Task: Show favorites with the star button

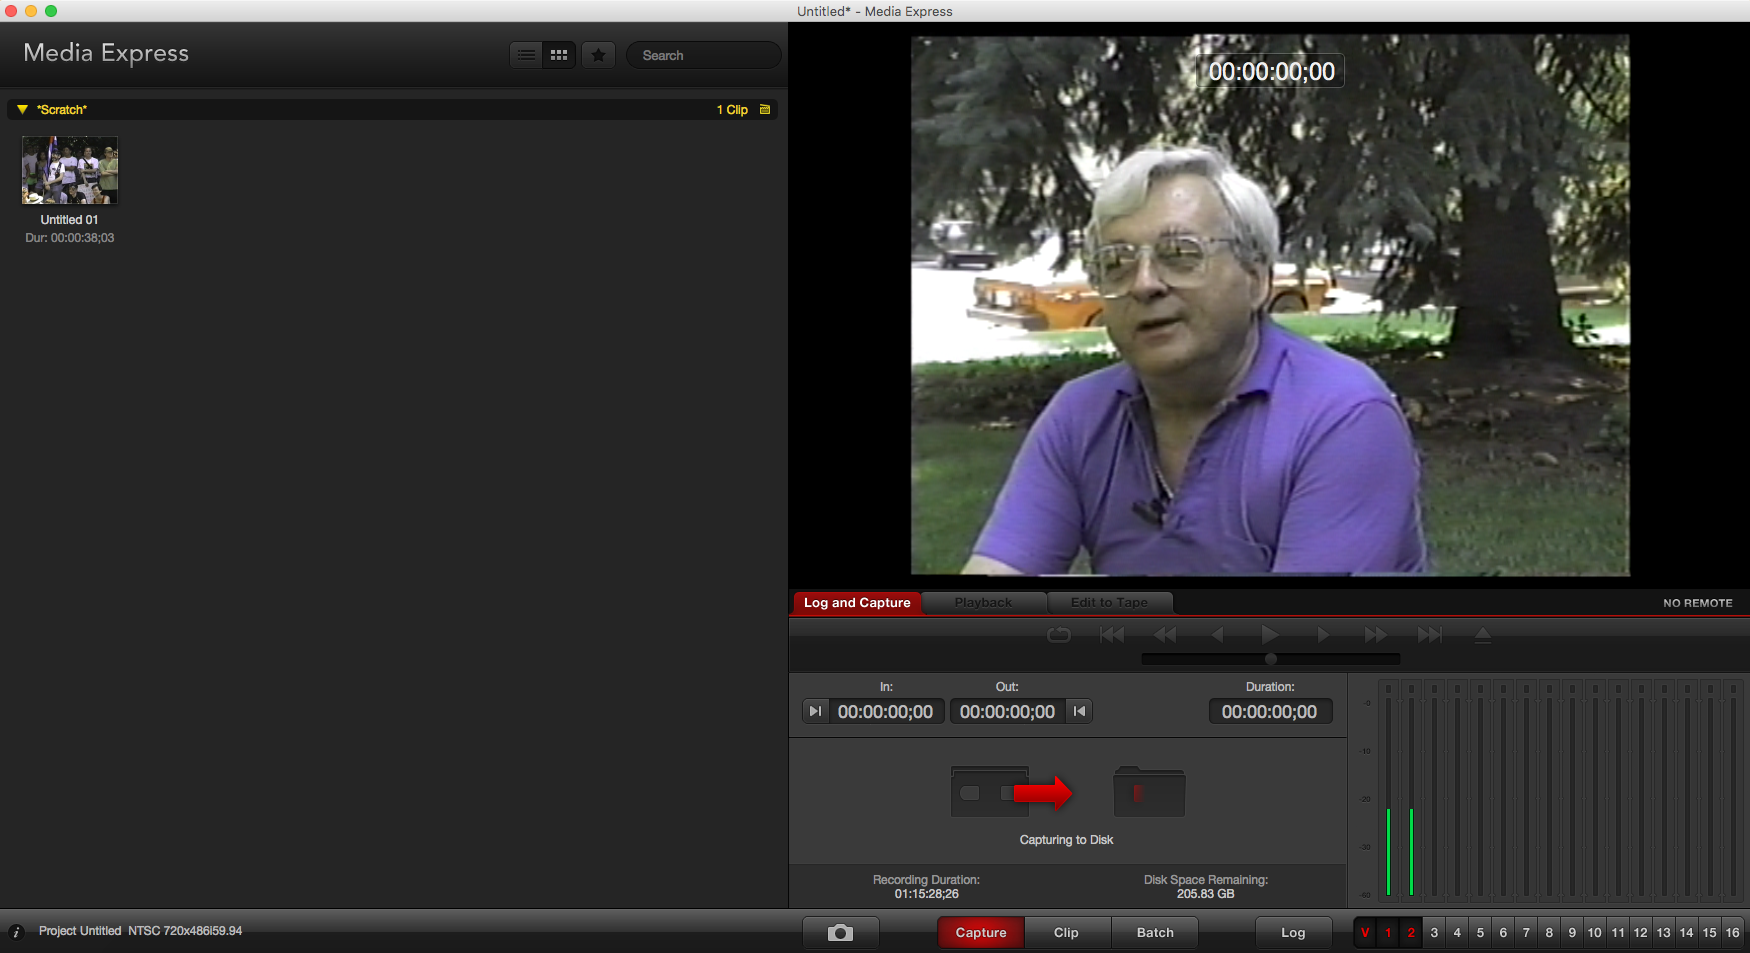Action: pyautogui.click(x=598, y=55)
